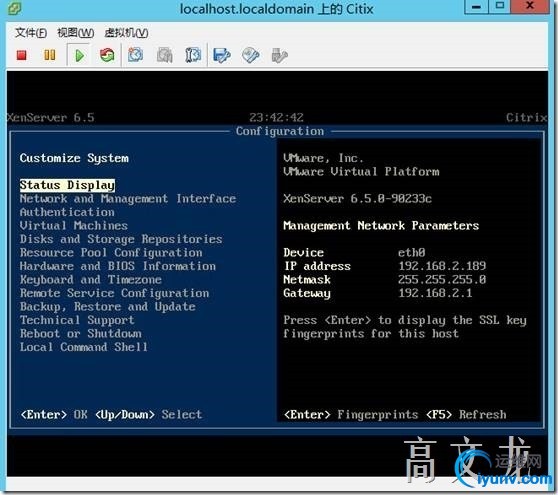
Task: Pause the virtual machine via toolbar
Action: click(x=49, y=55)
